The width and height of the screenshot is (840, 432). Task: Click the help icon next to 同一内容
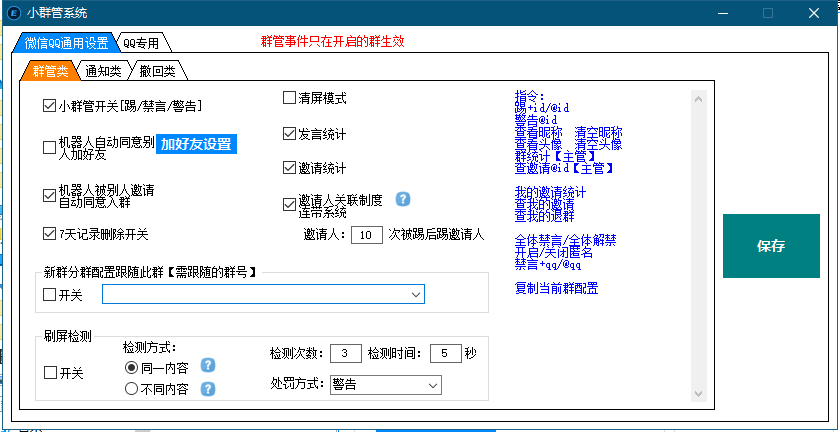[x=209, y=366]
